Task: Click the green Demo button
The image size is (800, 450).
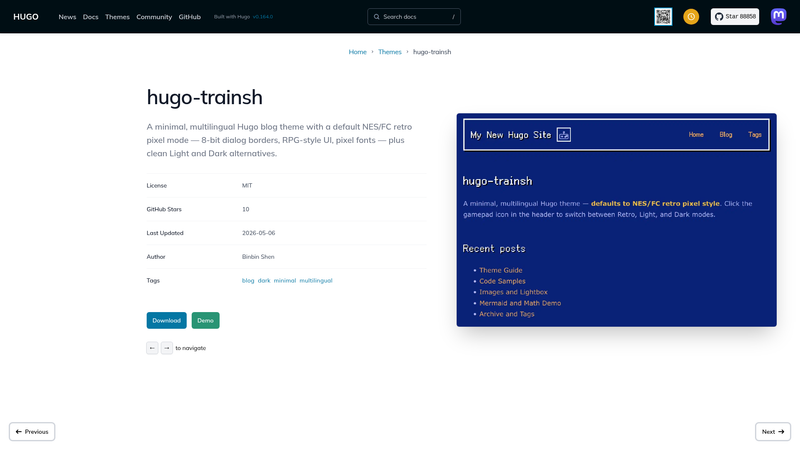Action: click(x=206, y=320)
